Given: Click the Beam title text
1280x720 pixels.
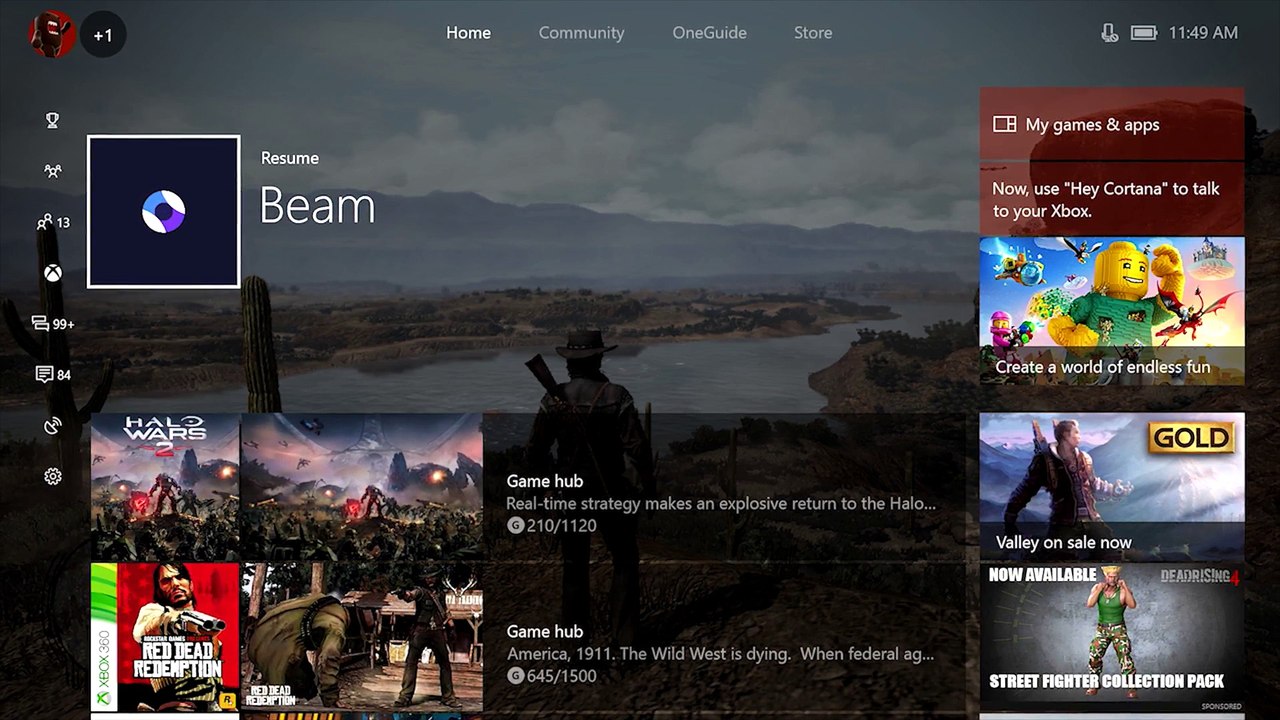Looking at the screenshot, I should tap(317, 206).
